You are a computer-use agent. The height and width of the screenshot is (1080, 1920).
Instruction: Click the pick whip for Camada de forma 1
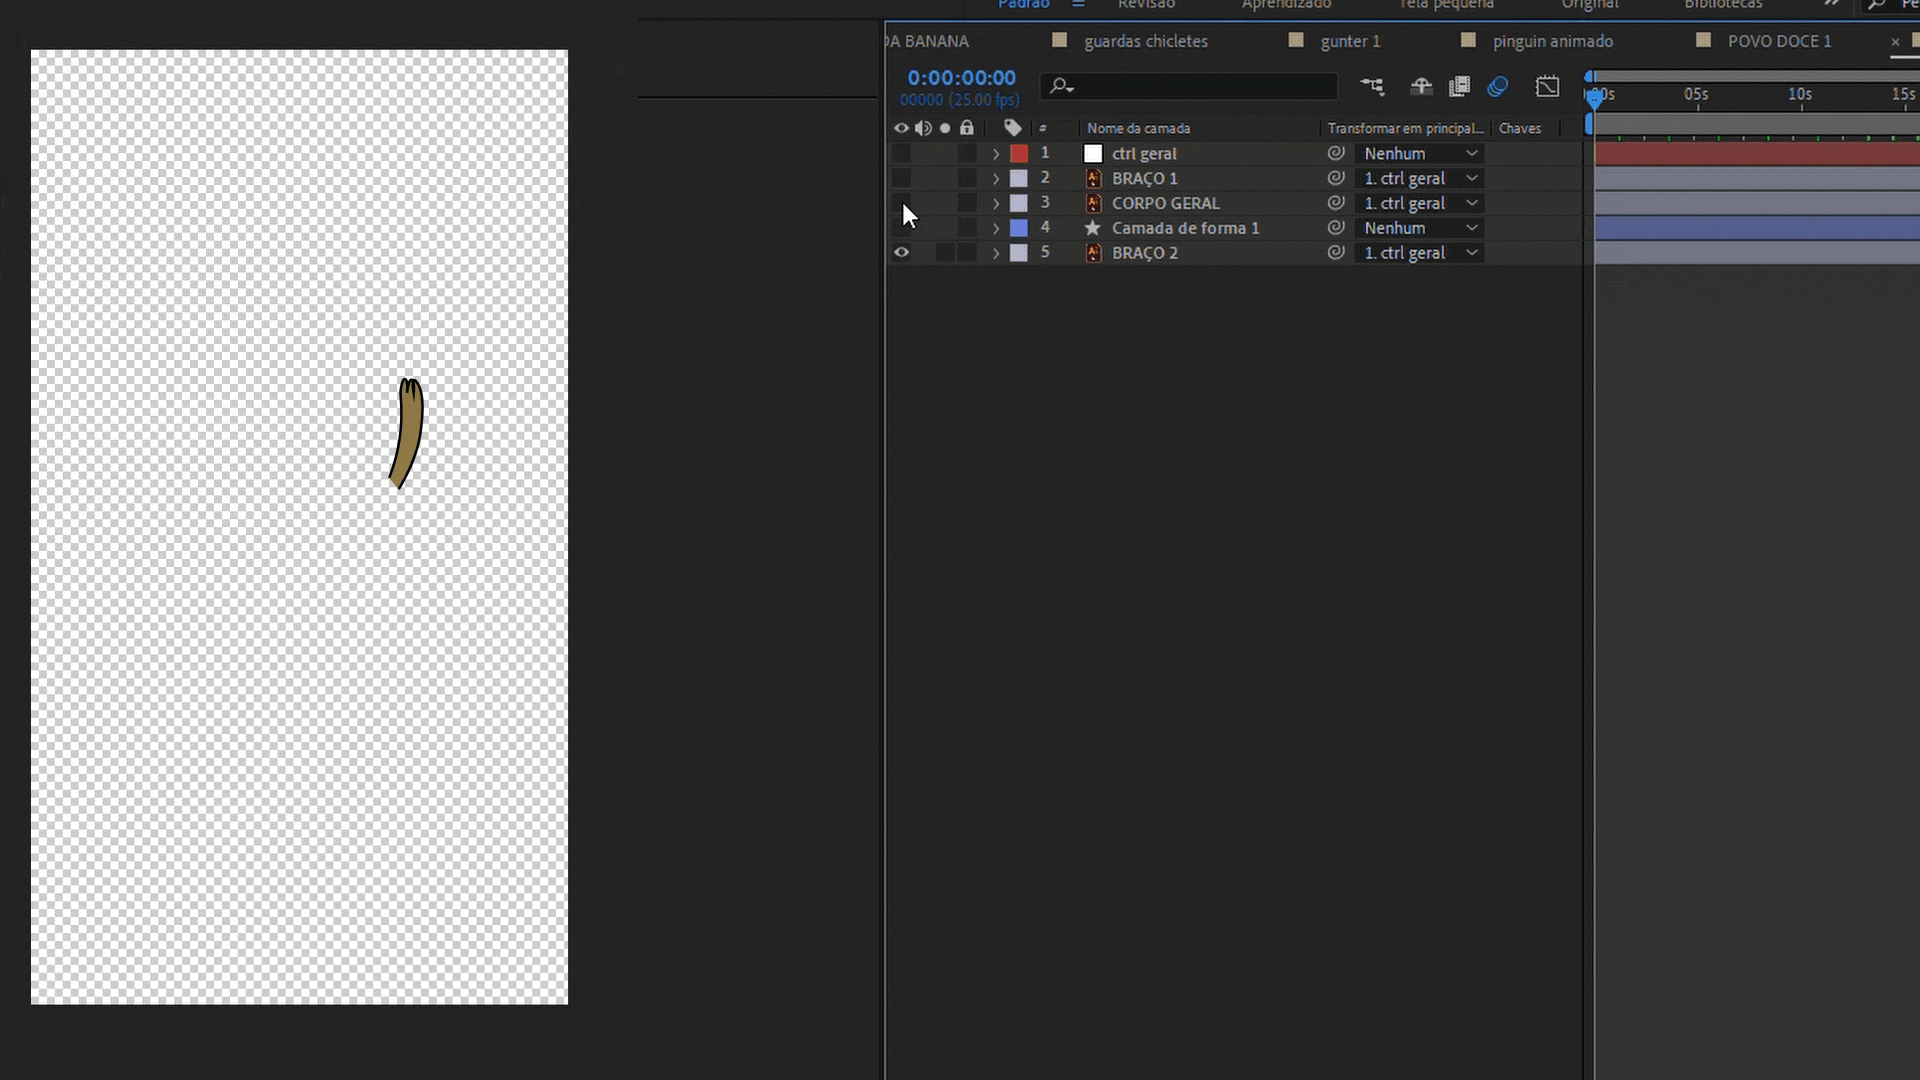coord(1335,228)
